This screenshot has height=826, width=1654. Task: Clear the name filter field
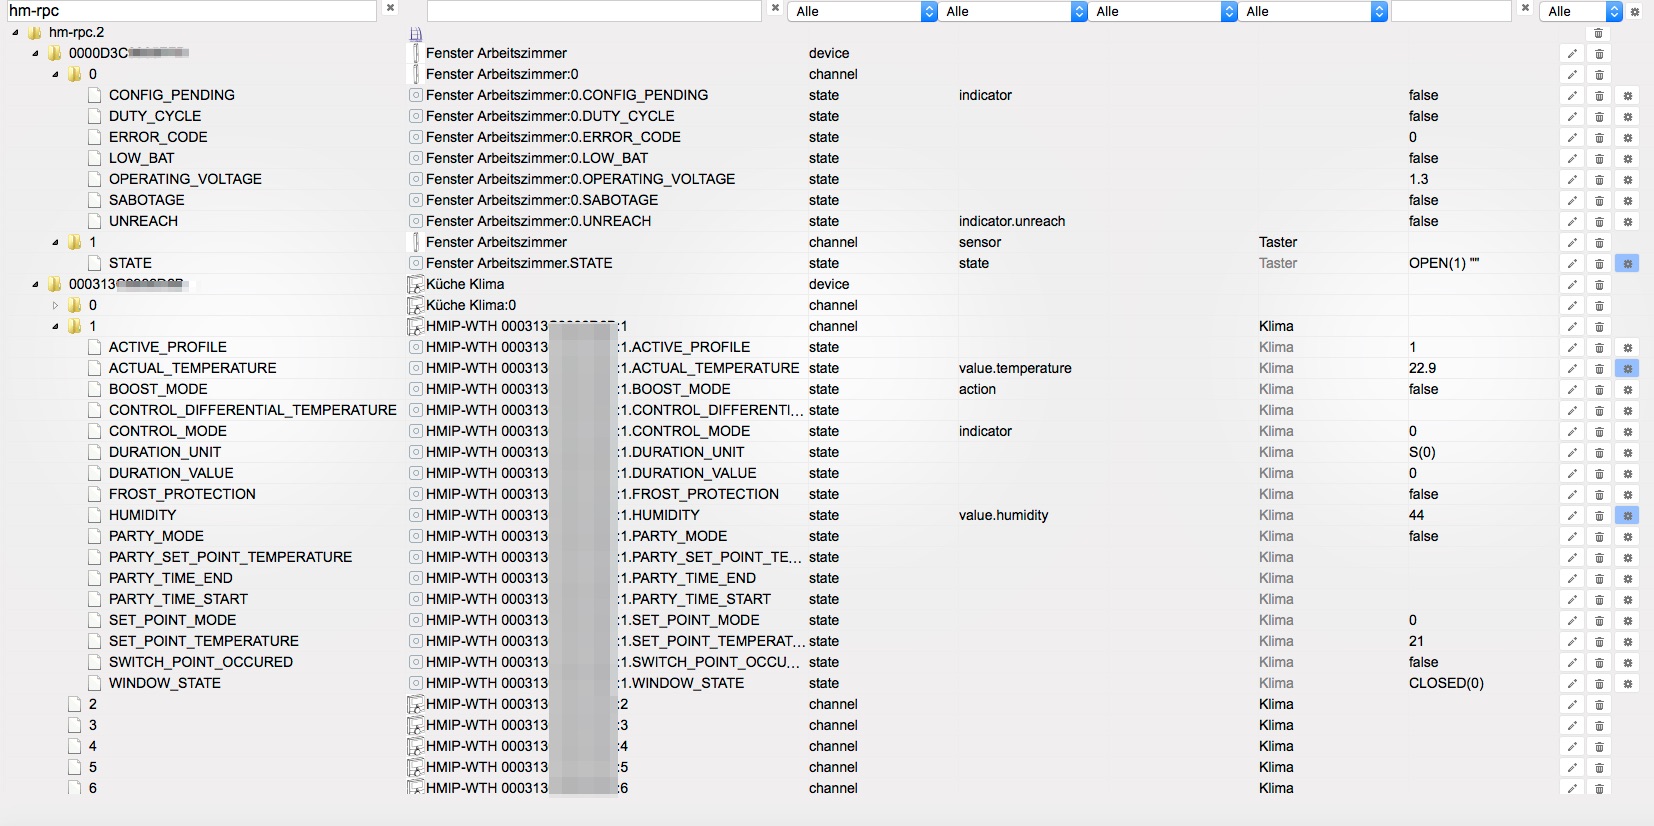[x=775, y=8]
